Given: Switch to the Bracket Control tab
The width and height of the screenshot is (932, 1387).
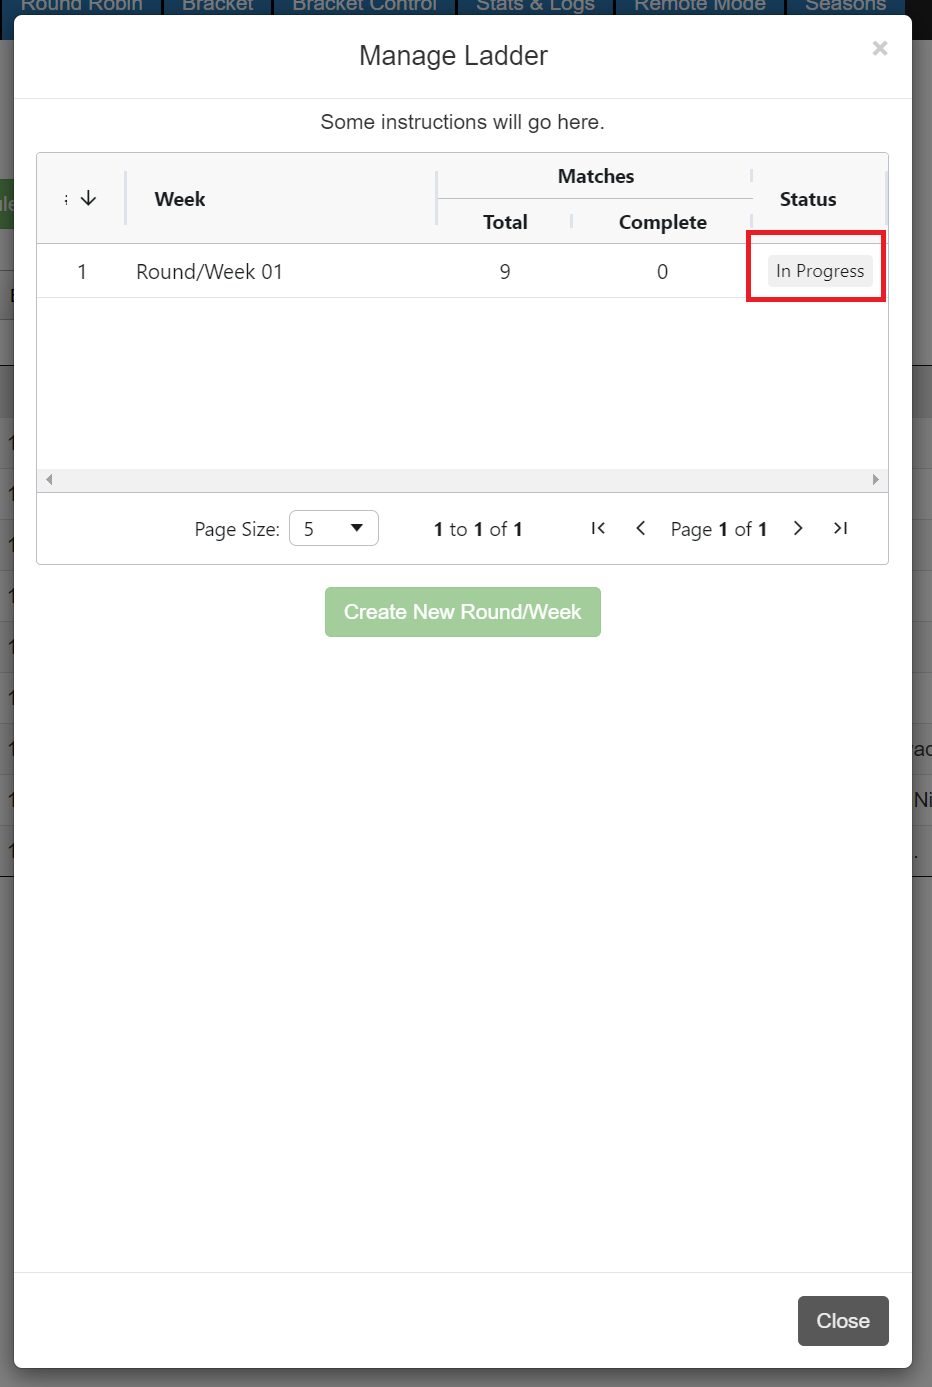Looking at the screenshot, I should click(x=364, y=6).
